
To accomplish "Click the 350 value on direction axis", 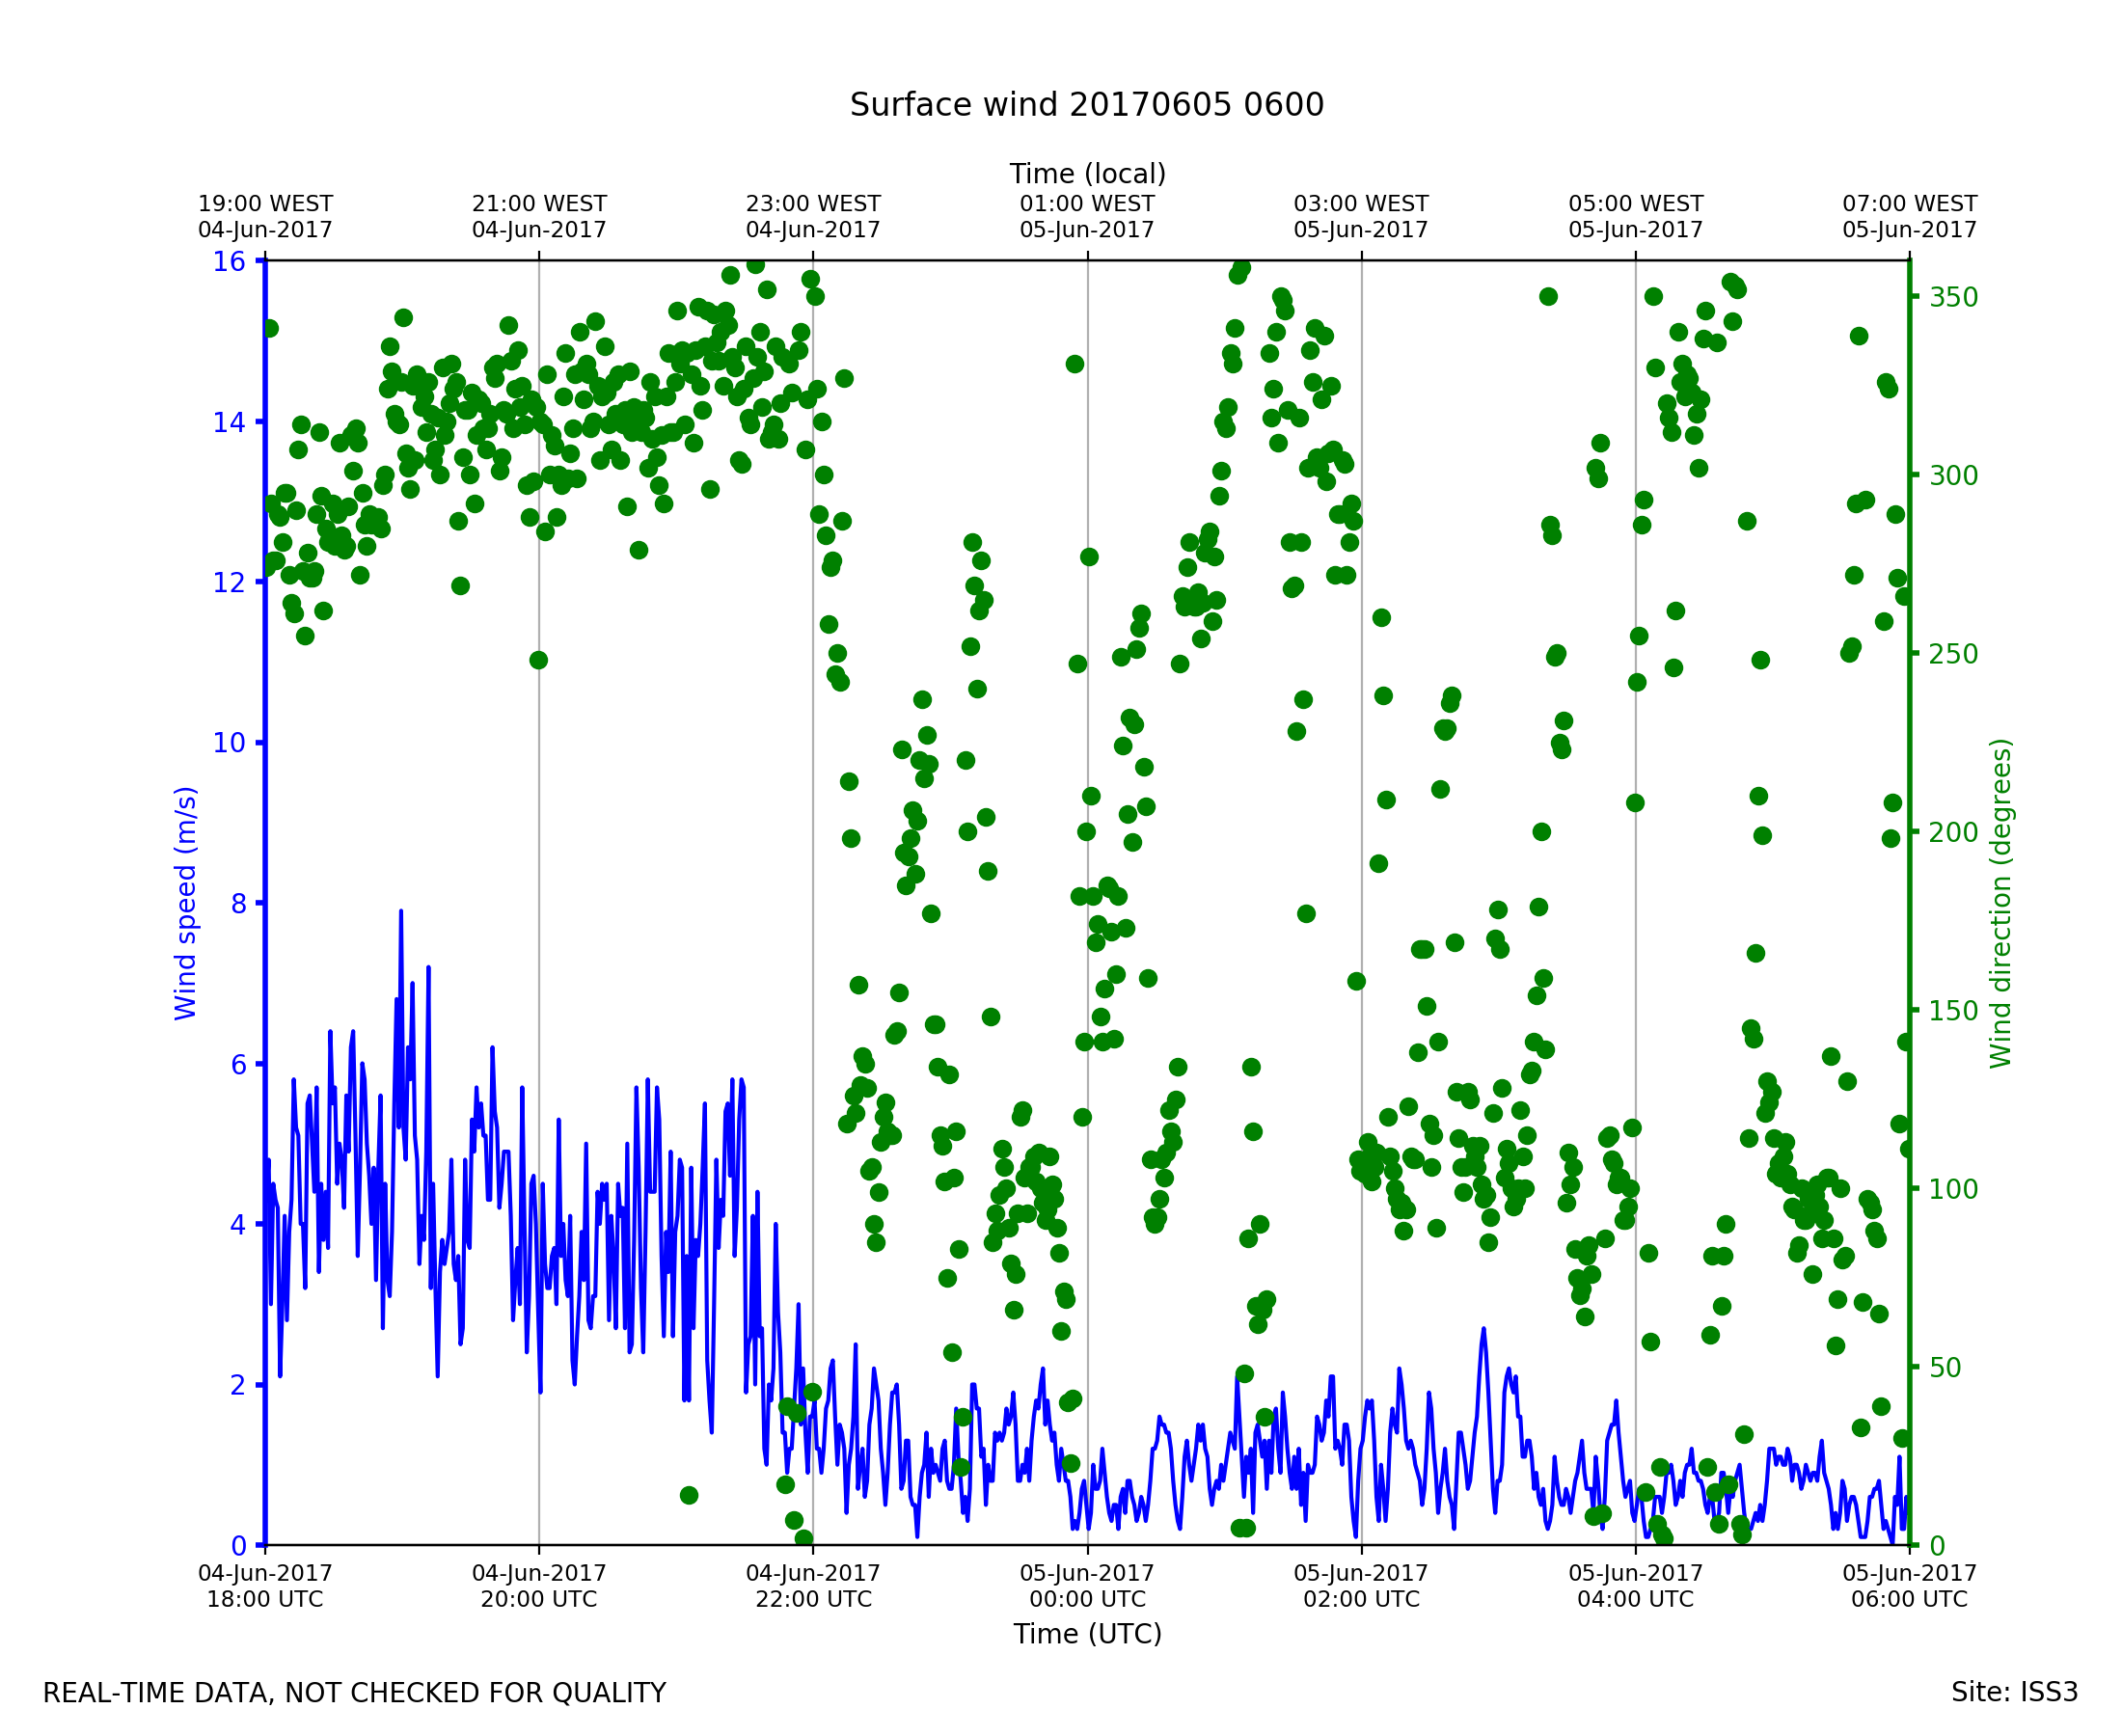I will coord(1953,298).
